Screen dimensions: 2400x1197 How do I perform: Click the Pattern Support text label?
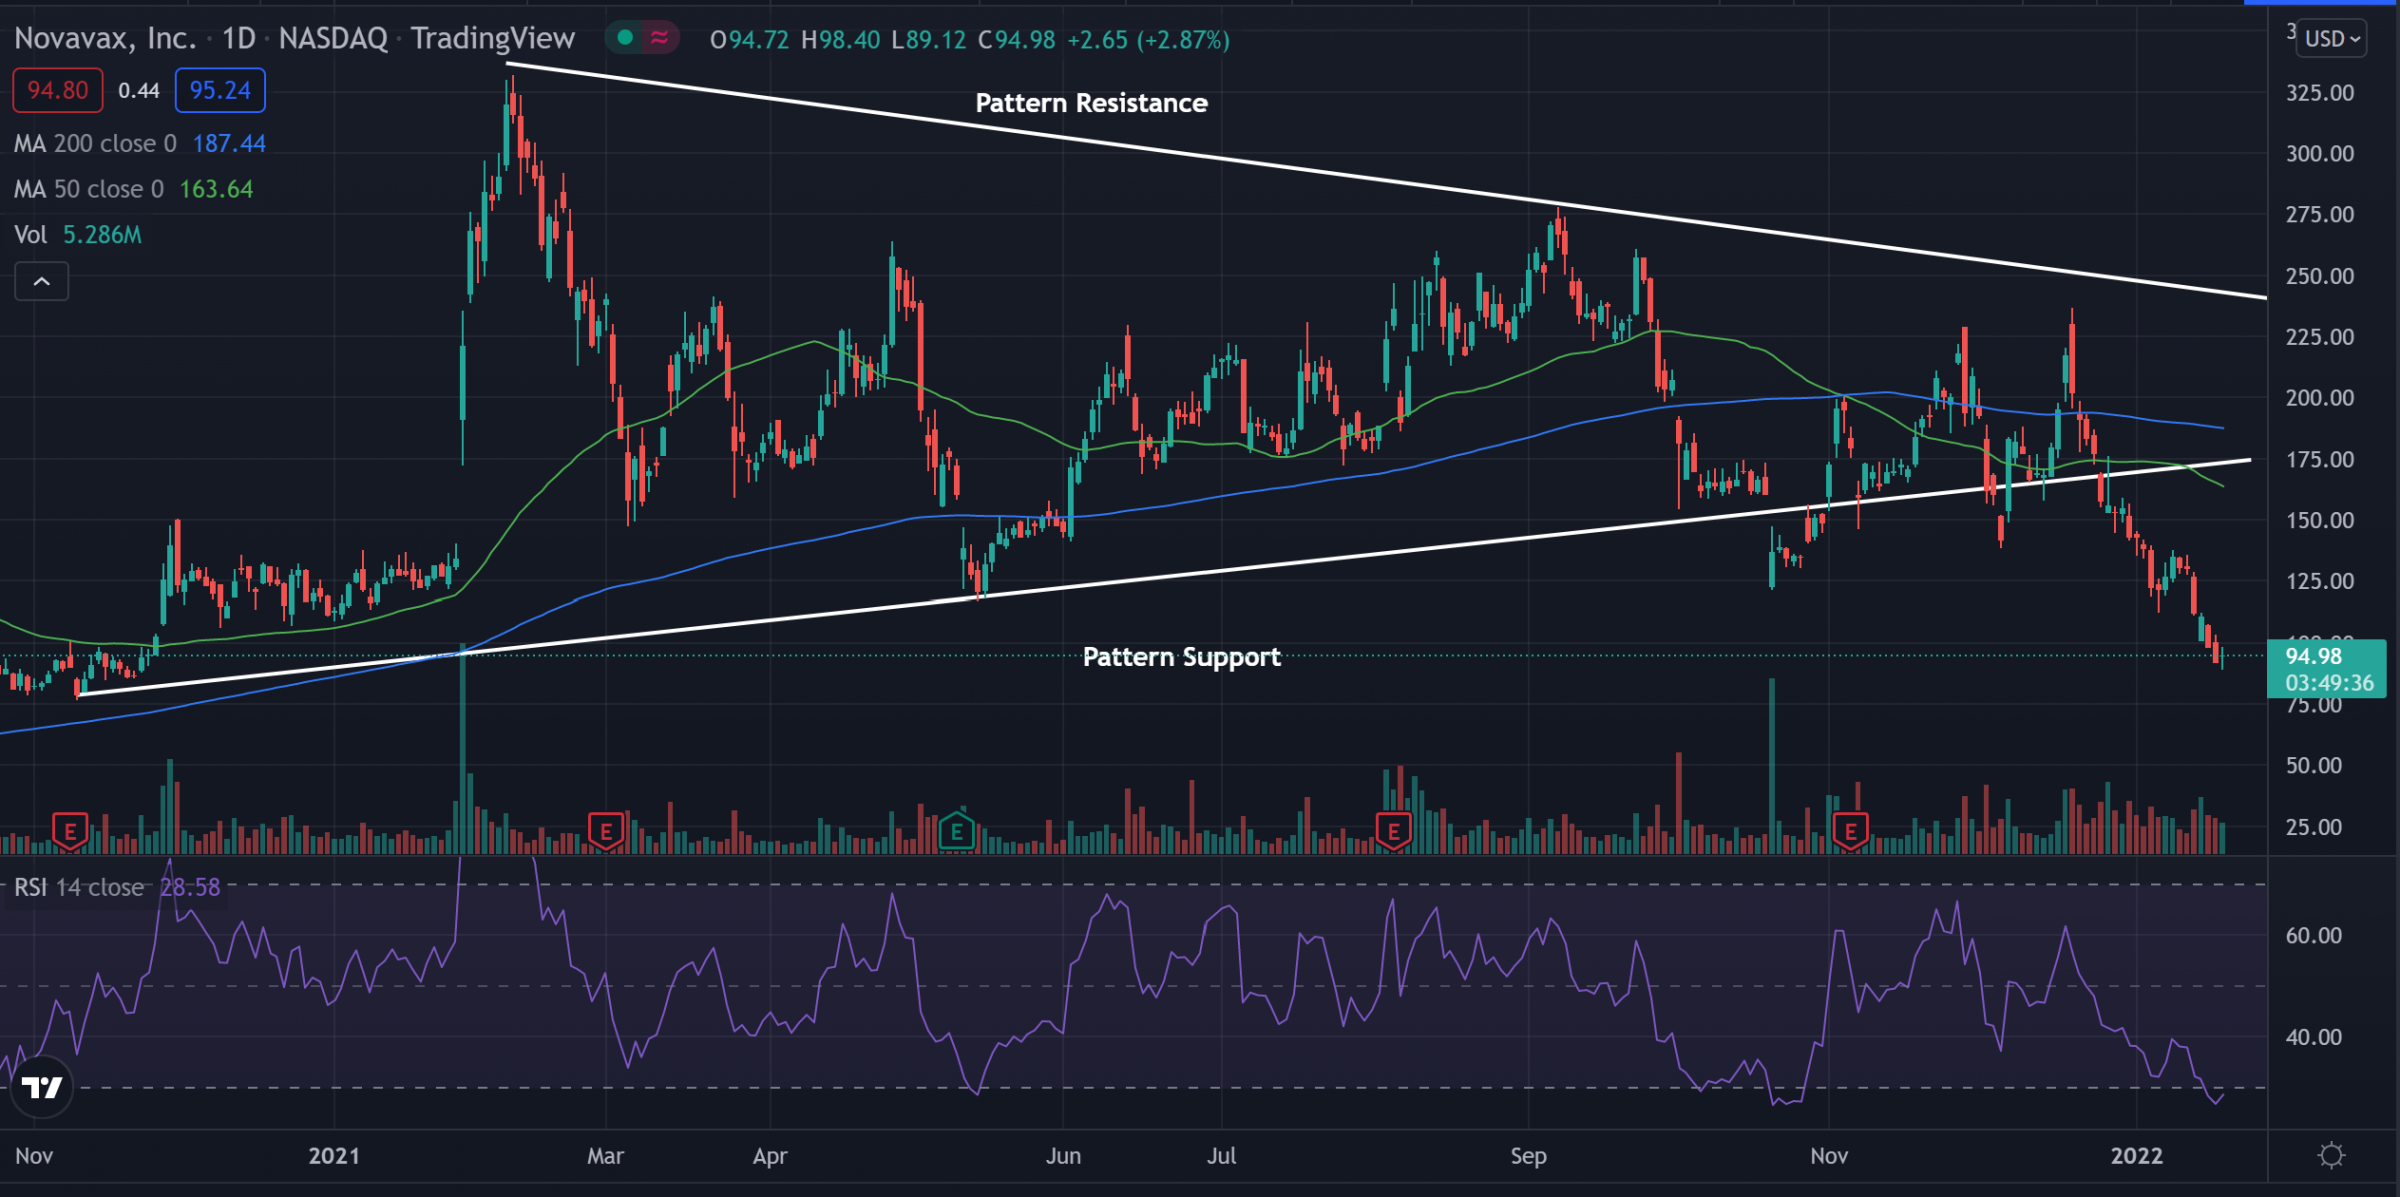pyautogui.click(x=1181, y=657)
